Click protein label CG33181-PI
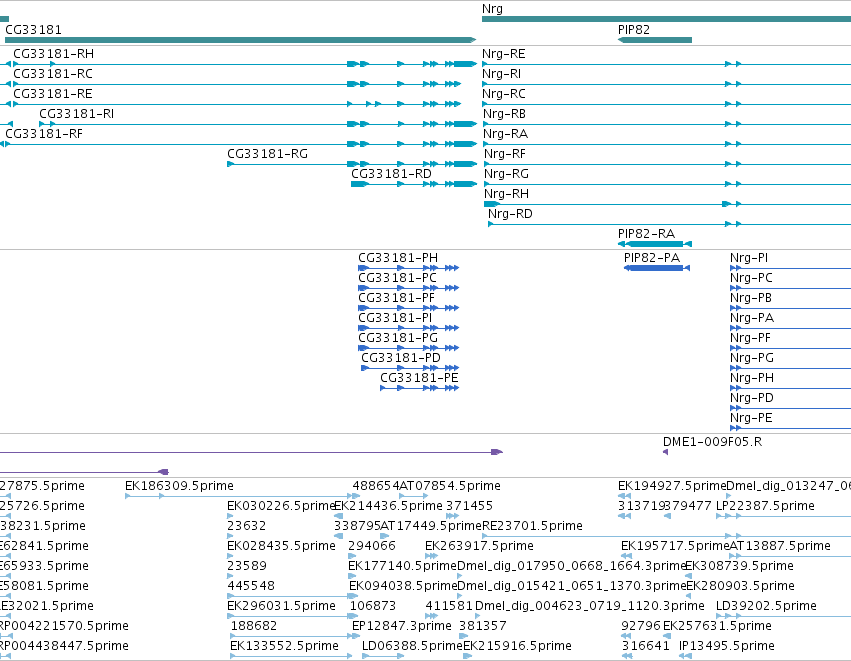 click(395, 318)
